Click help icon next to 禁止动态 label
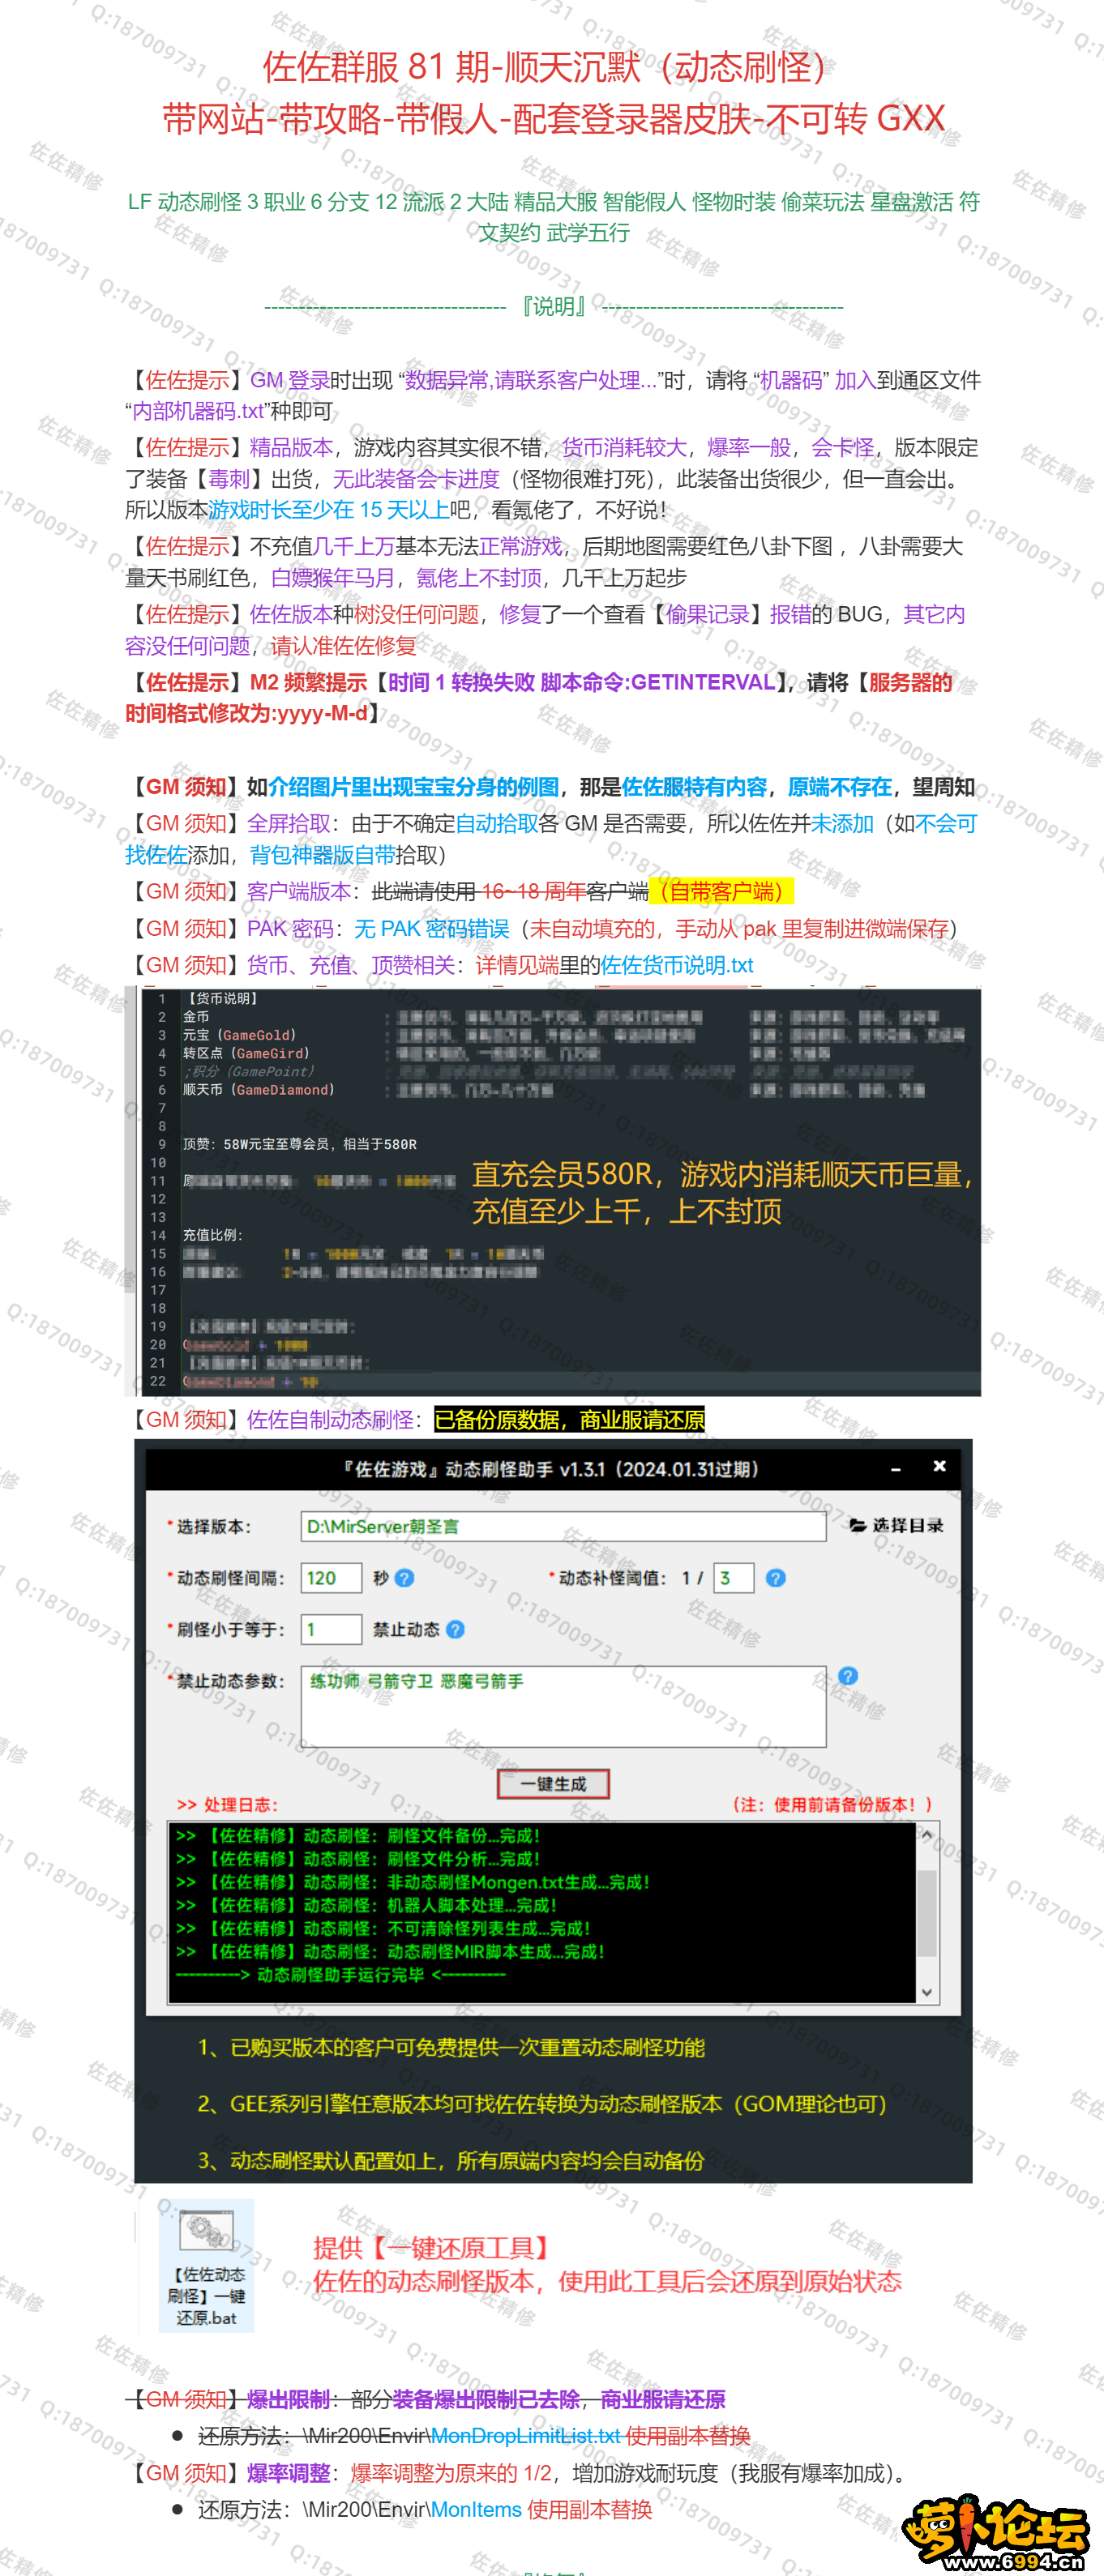Image resolution: width=1104 pixels, height=2576 pixels. click(455, 1629)
